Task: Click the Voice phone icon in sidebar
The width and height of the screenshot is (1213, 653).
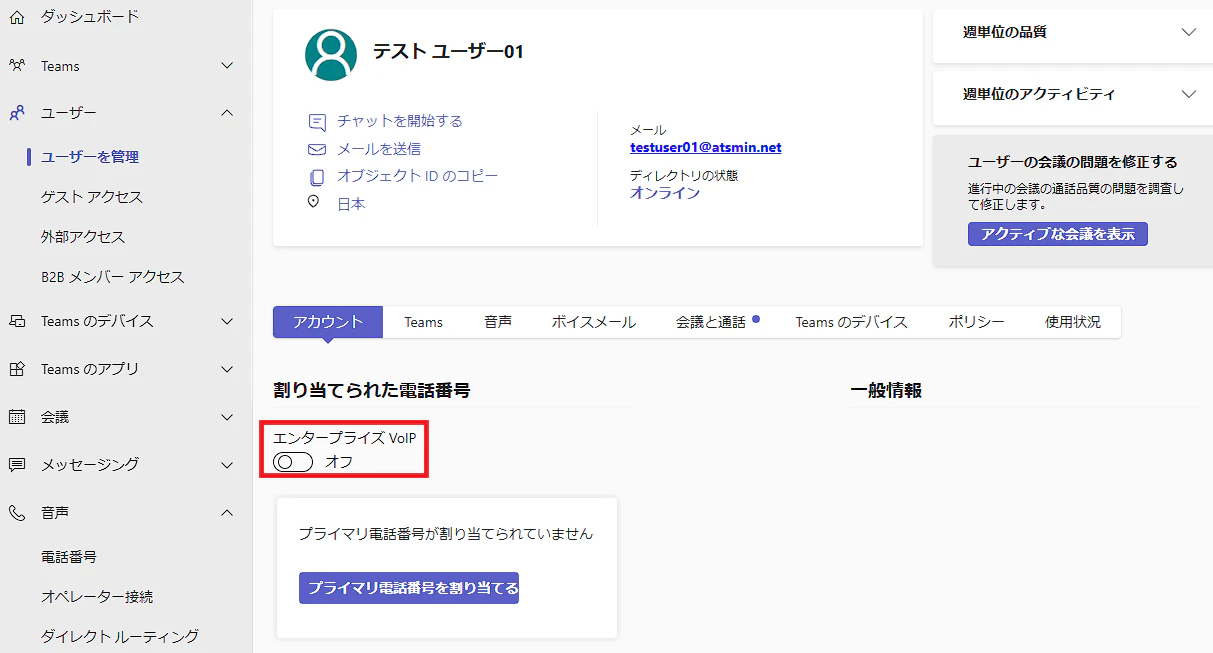Action: 17,513
